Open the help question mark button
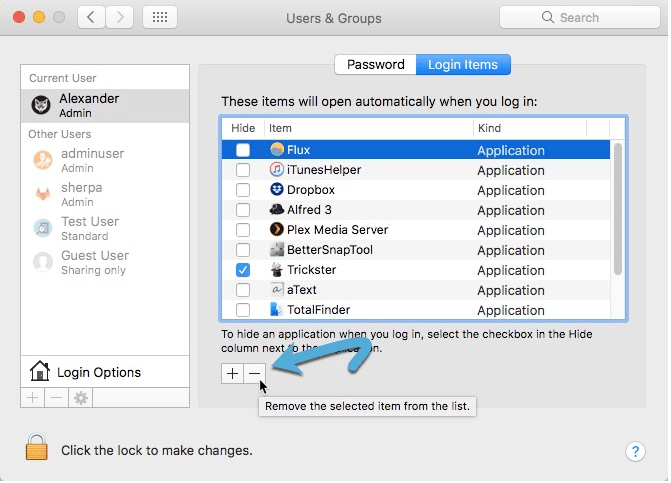 pos(635,451)
